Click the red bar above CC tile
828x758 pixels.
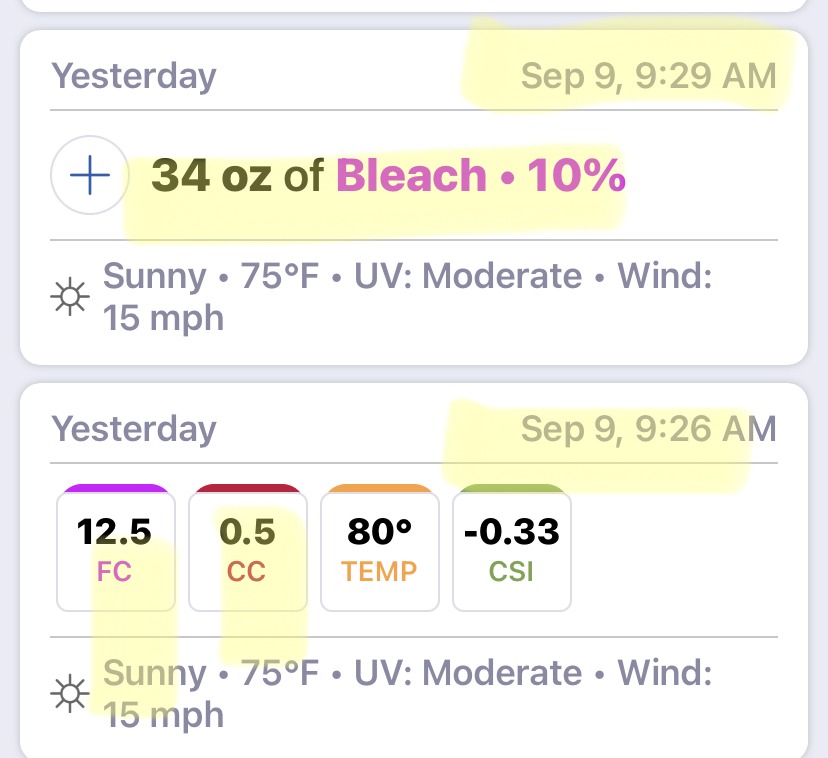click(248, 488)
